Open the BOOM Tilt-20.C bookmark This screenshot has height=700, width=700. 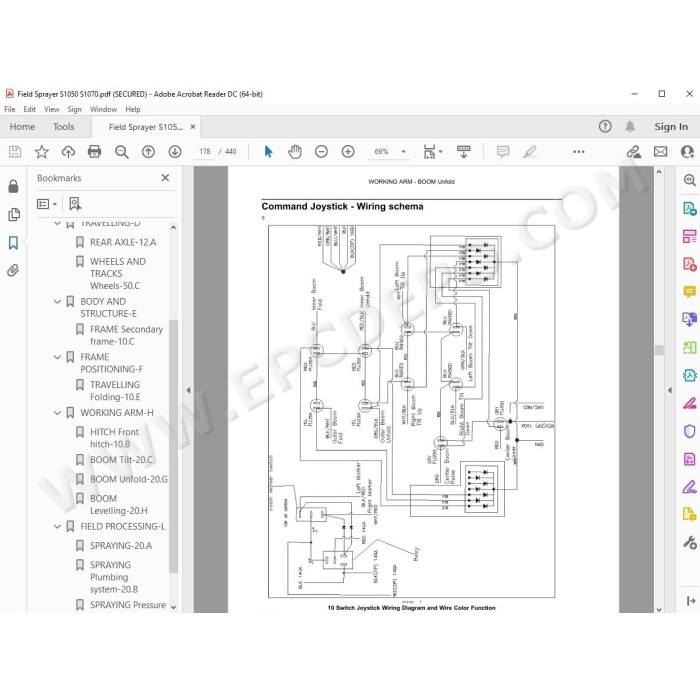pos(121,460)
